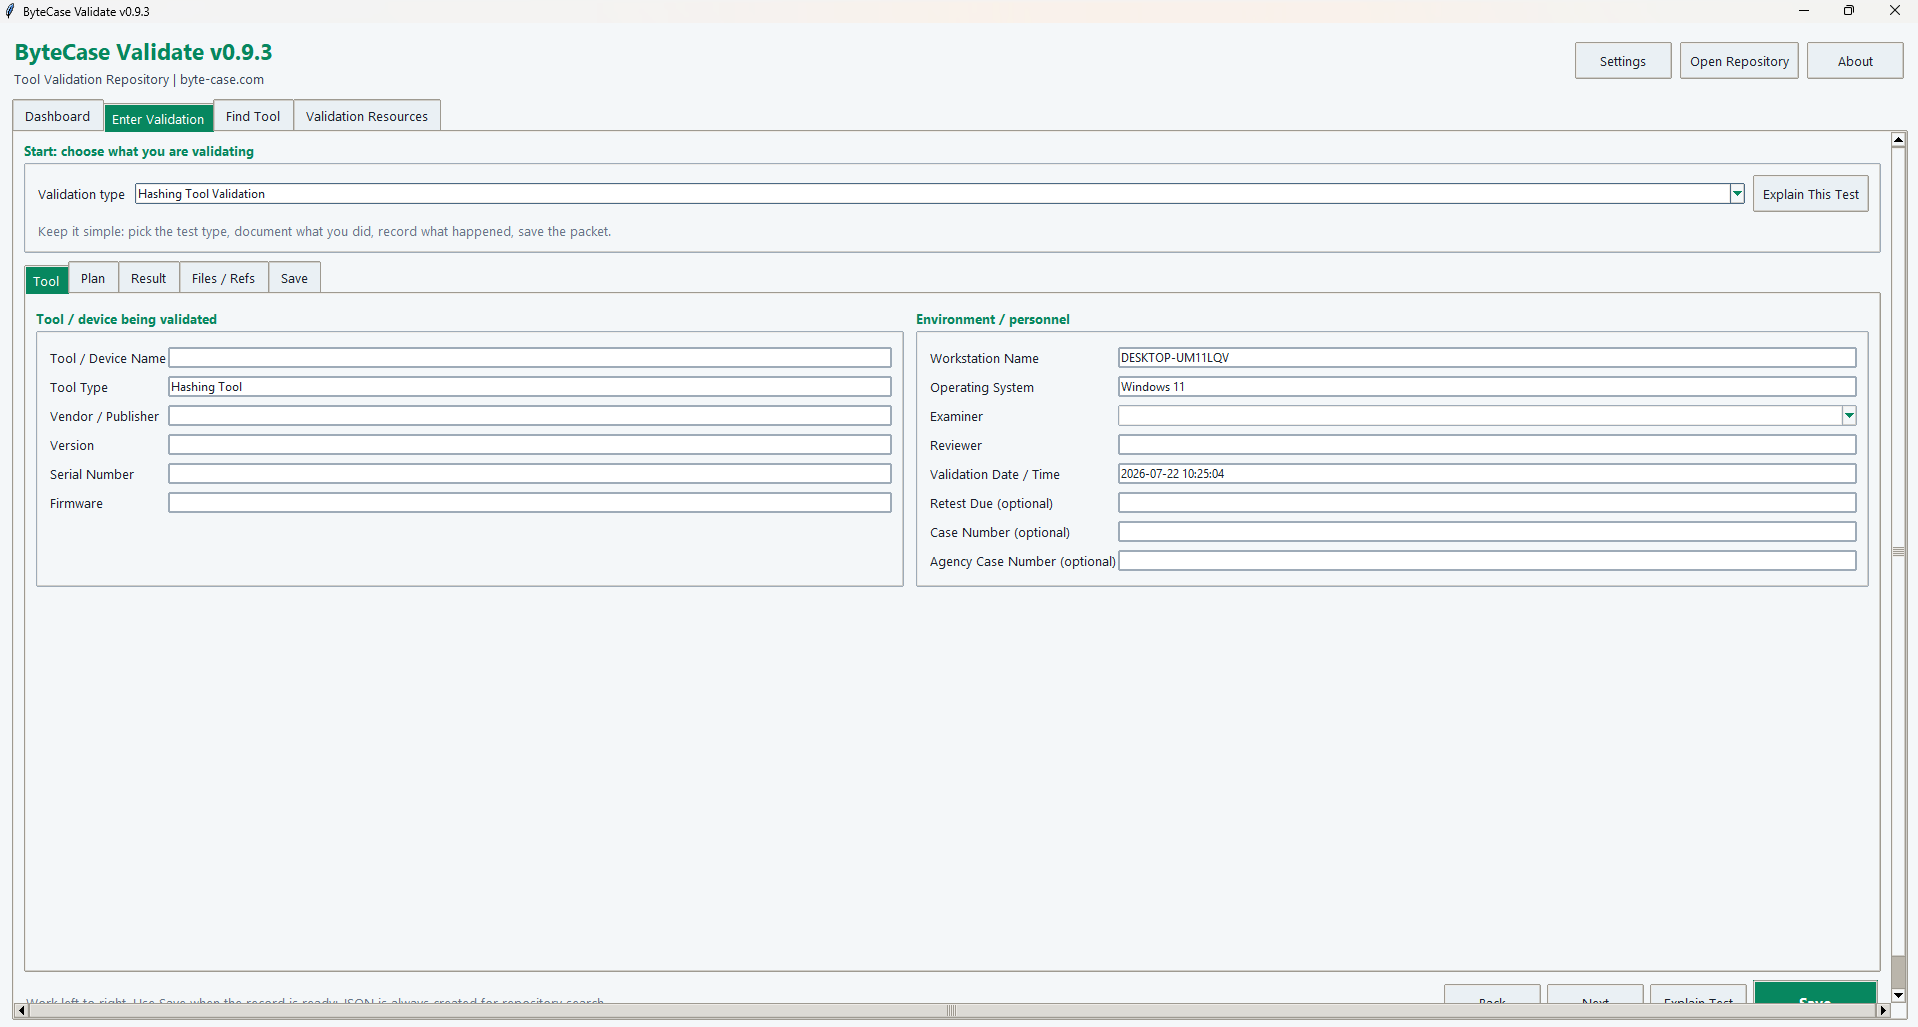Click the Tool Type field
The width and height of the screenshot is (1918, 1027).
tap(530, 387)
